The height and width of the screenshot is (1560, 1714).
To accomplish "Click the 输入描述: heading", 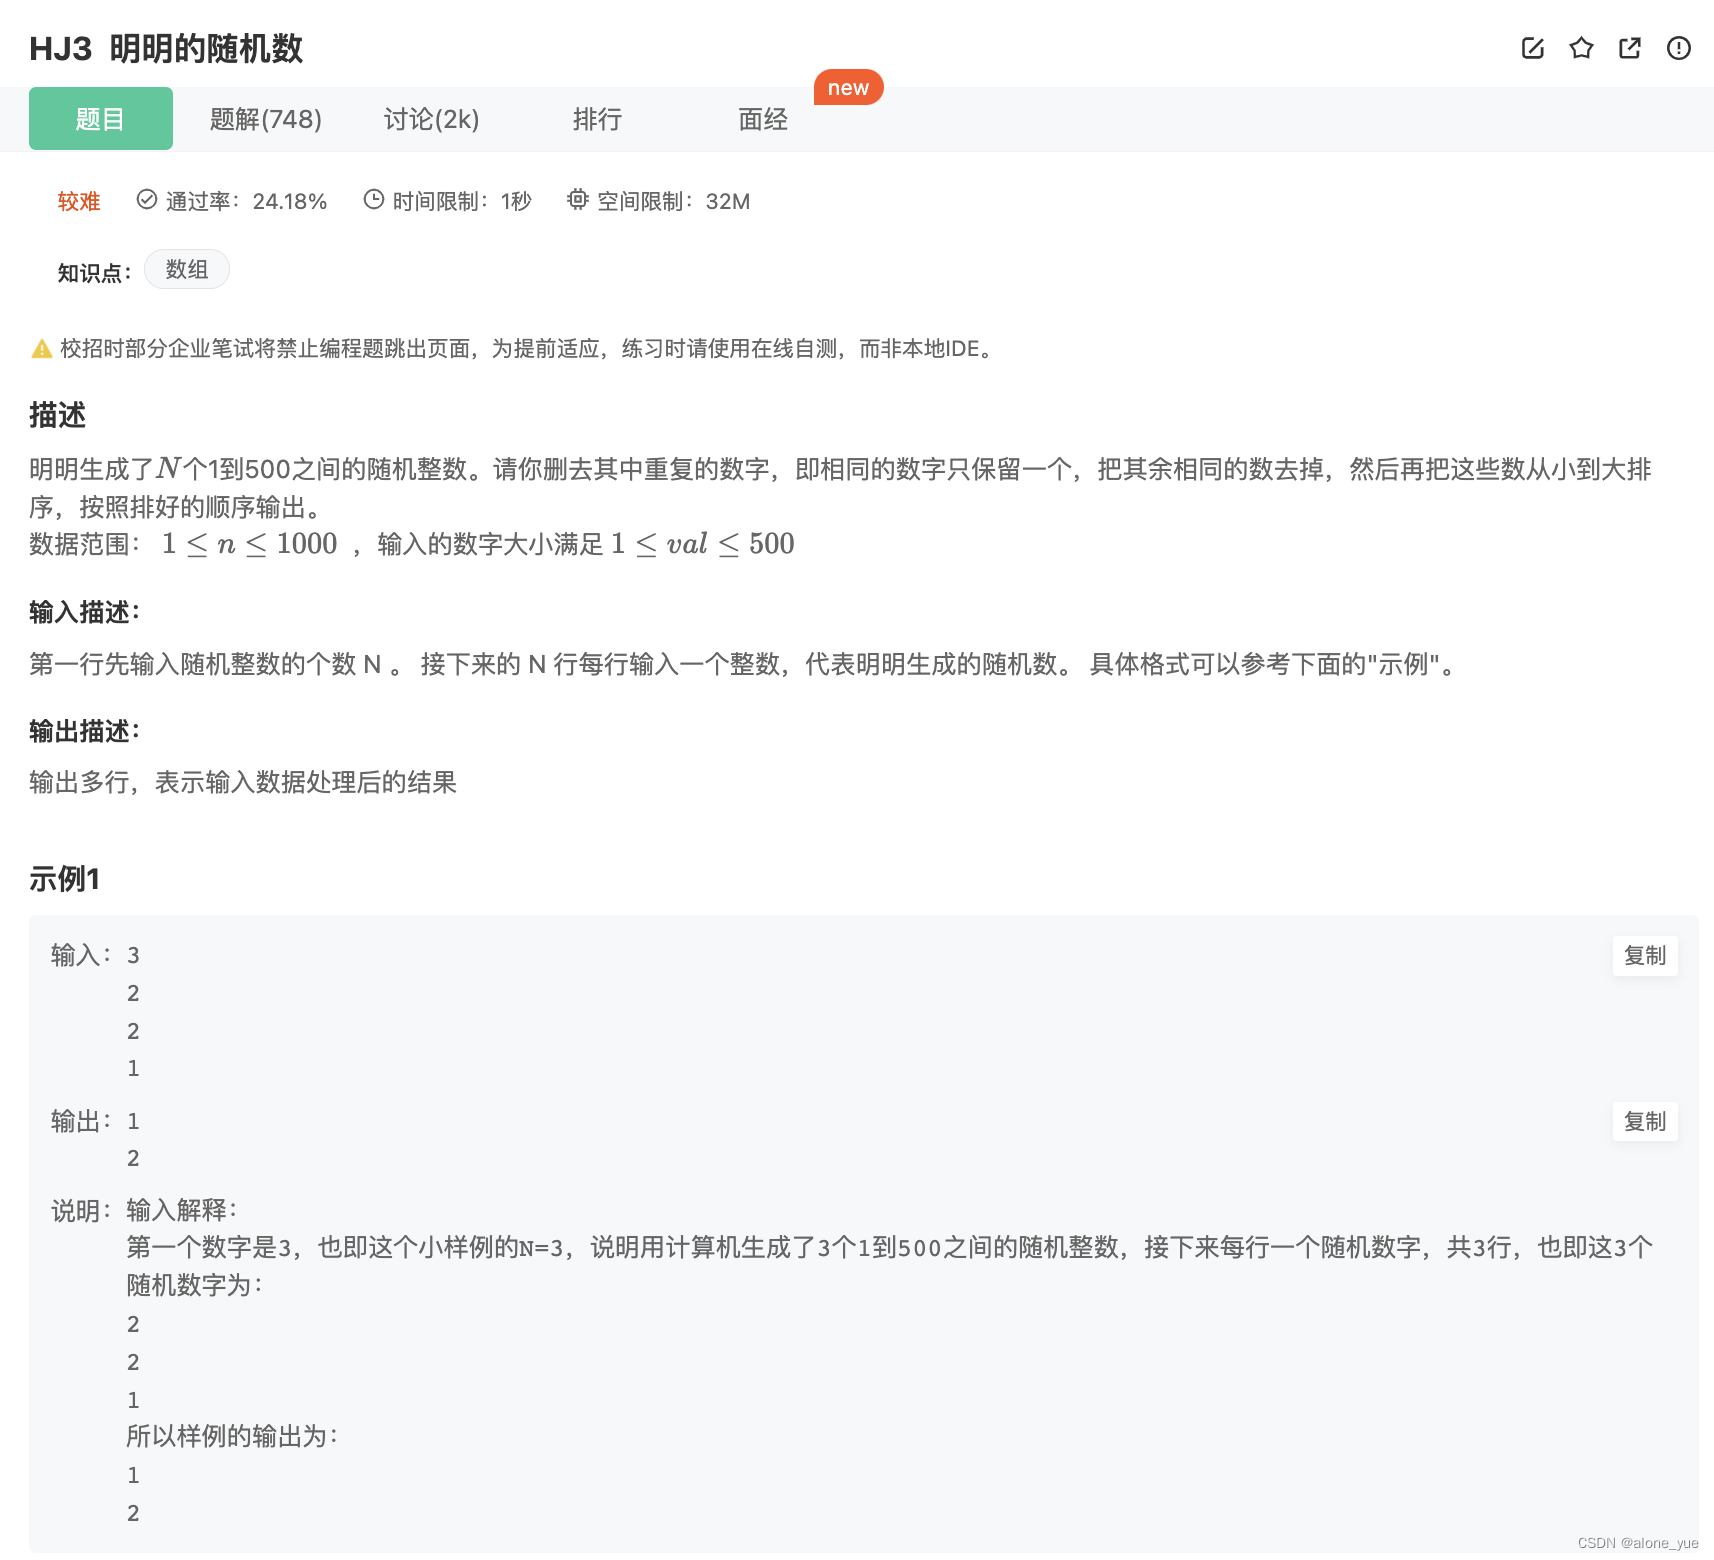I will (84, 612).
